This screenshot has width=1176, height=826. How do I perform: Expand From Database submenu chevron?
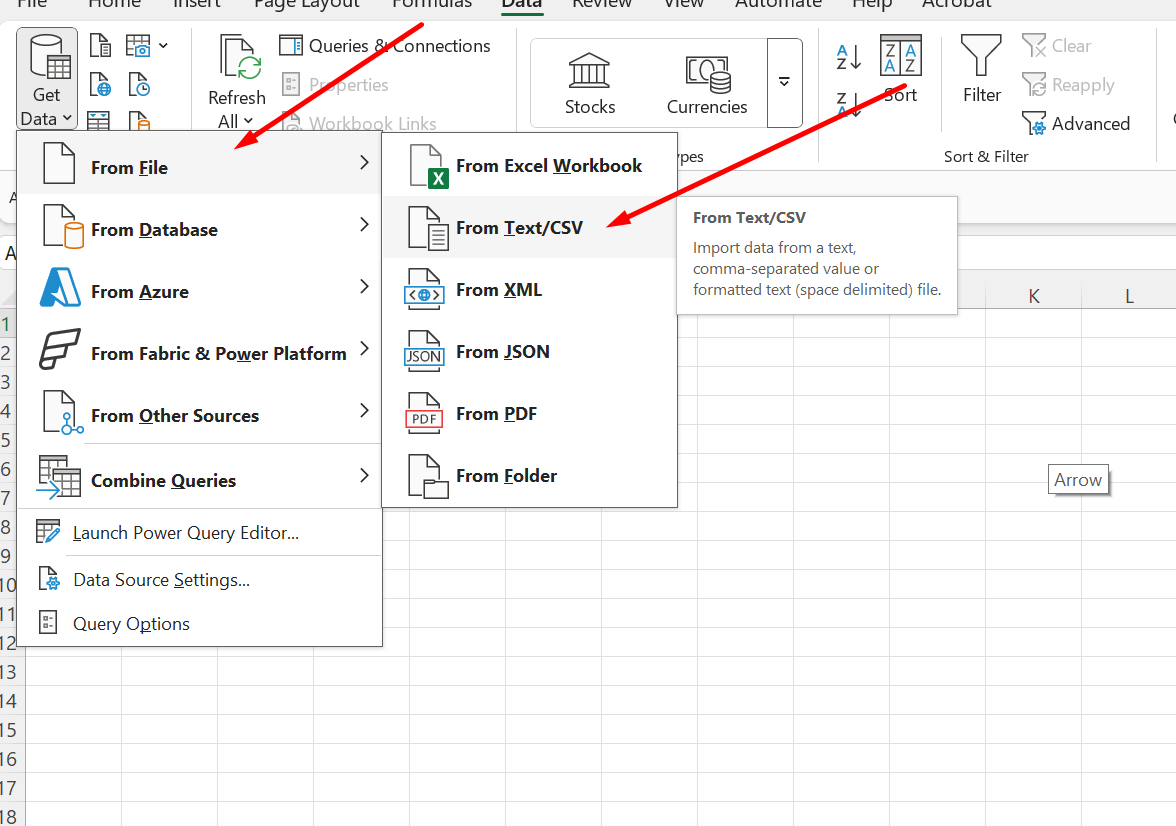pos(364,224)
